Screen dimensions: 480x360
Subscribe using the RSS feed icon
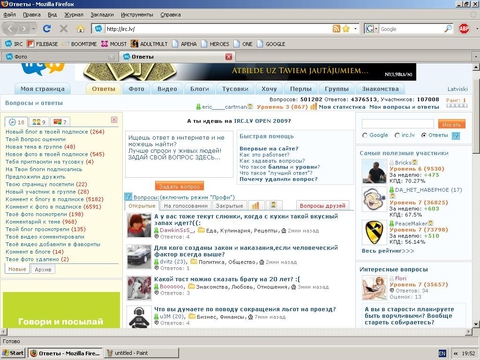coord(337,29)
